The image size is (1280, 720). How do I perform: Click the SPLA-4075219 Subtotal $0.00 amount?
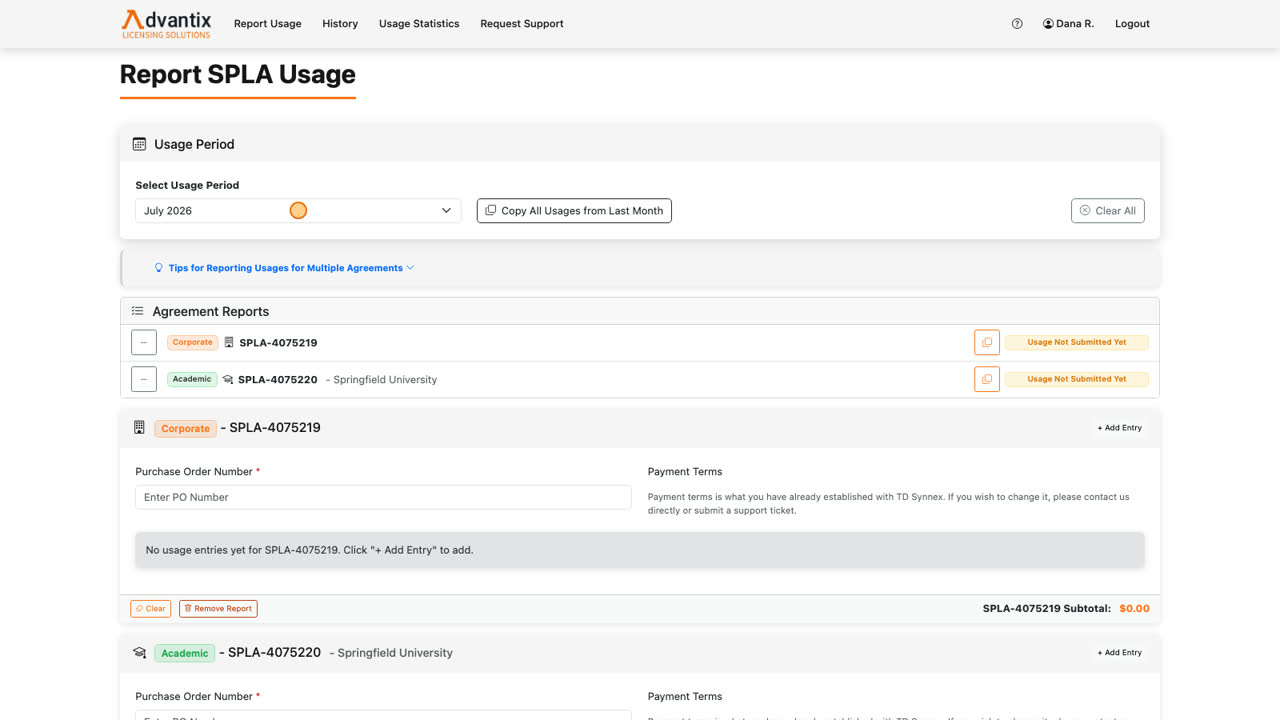(x=1134, y=608)
